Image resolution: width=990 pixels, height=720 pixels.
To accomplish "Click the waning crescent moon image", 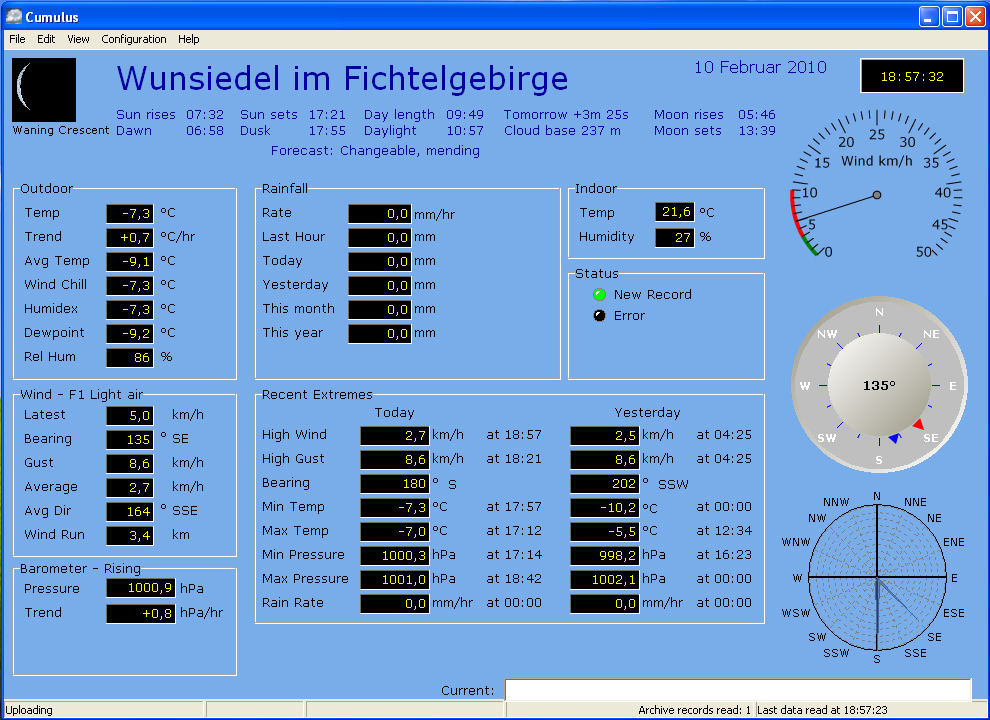I will [x=44, y=90].
